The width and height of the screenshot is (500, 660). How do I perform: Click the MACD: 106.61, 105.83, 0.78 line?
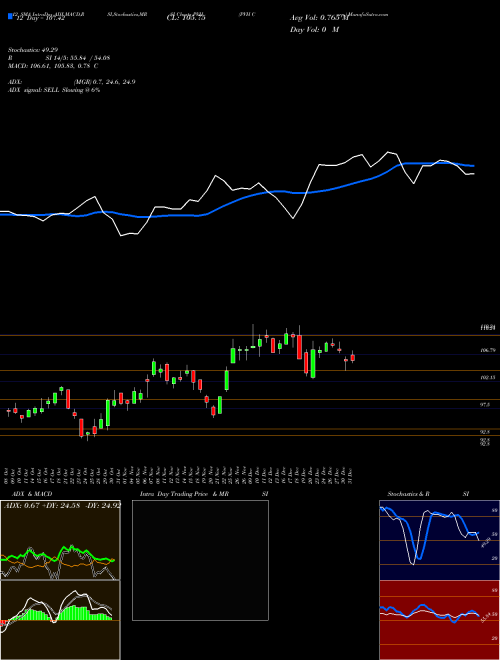pos(53,66)
